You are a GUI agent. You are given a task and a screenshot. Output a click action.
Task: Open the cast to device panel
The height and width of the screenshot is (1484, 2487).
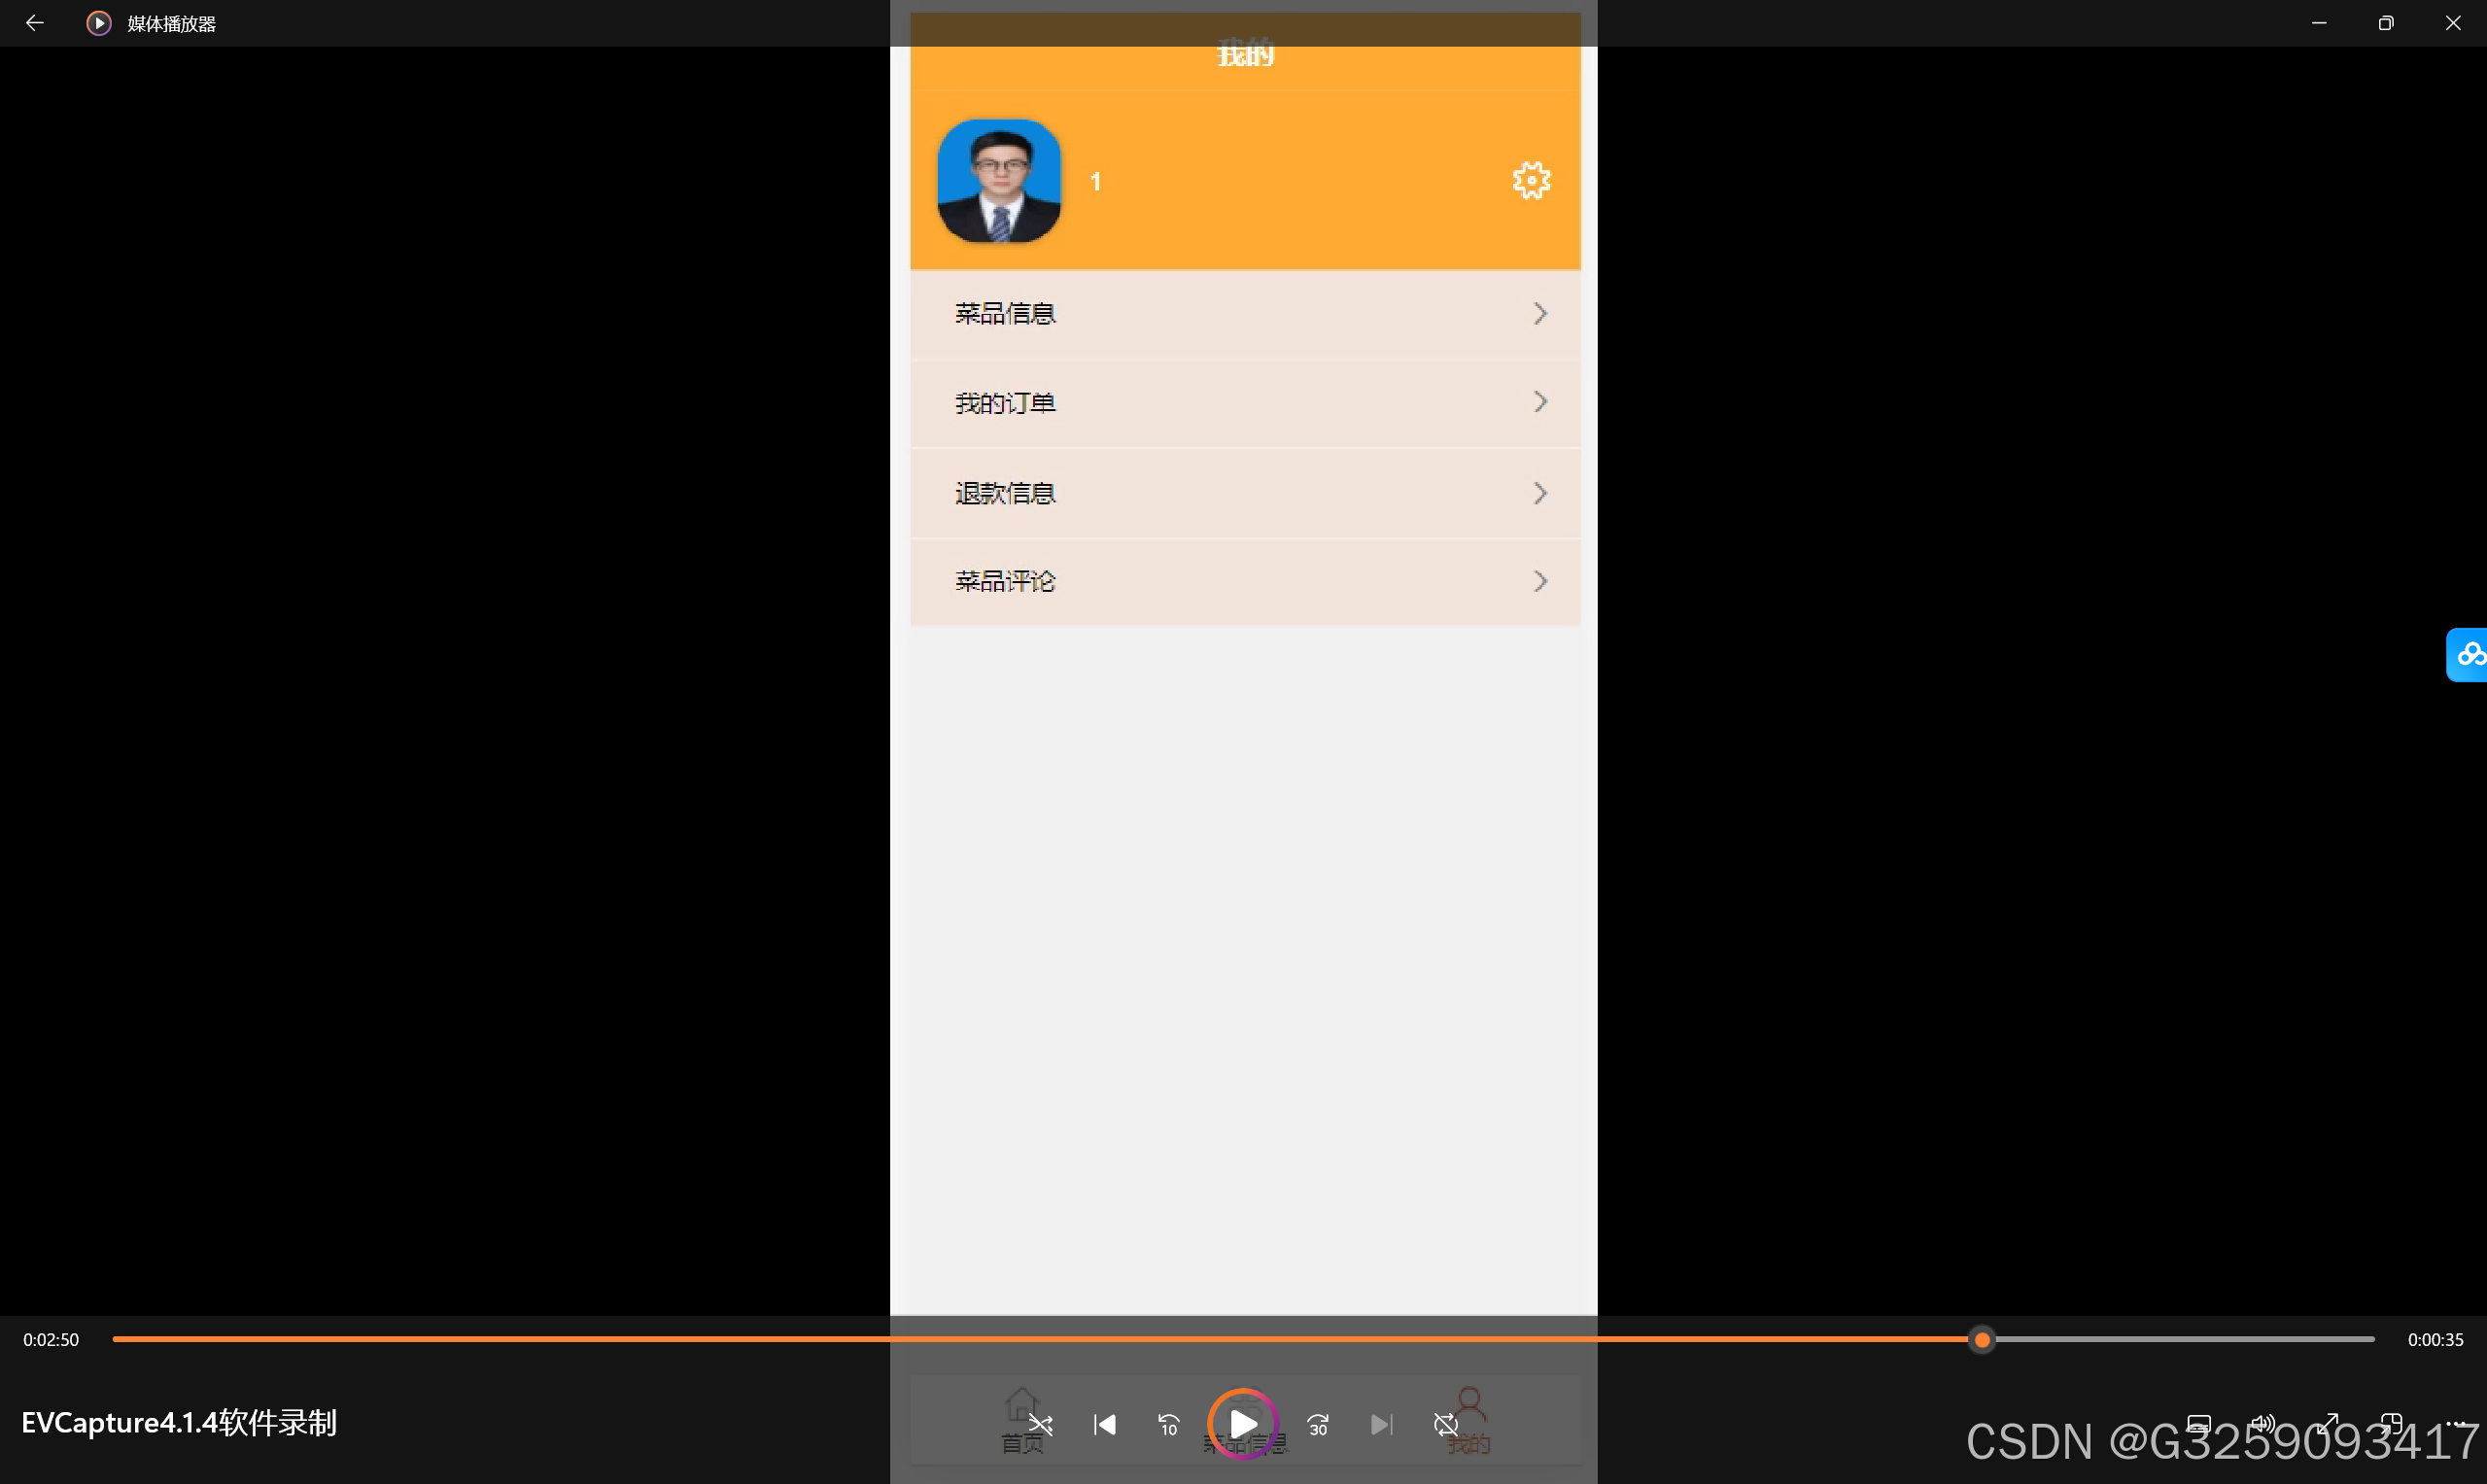coord(2199,1424)
